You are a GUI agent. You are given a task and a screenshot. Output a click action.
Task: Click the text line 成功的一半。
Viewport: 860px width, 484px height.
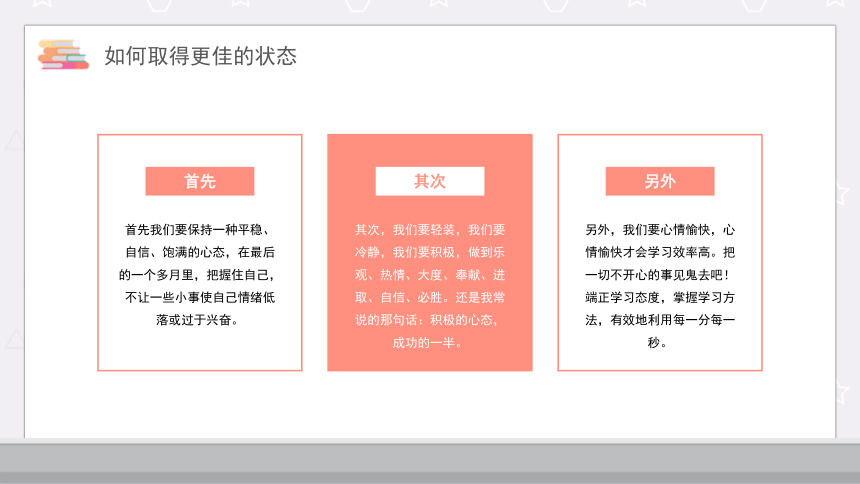[428, 342]
